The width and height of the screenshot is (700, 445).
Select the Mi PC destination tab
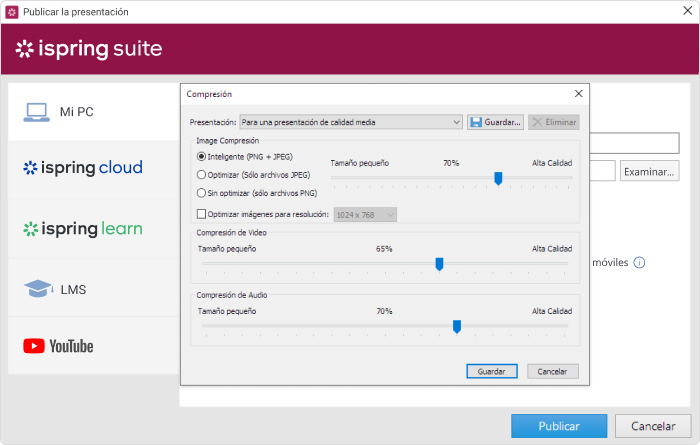[x=94, y=112]
